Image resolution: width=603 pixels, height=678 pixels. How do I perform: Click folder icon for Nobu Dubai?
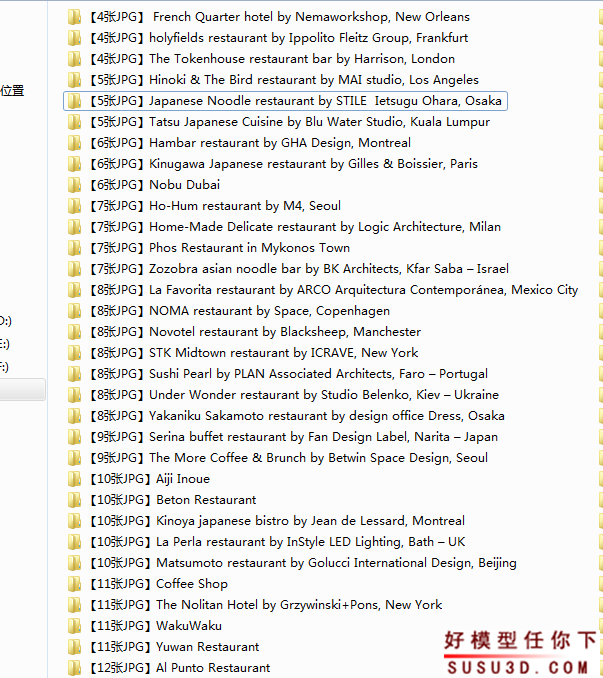coord(74,185)
